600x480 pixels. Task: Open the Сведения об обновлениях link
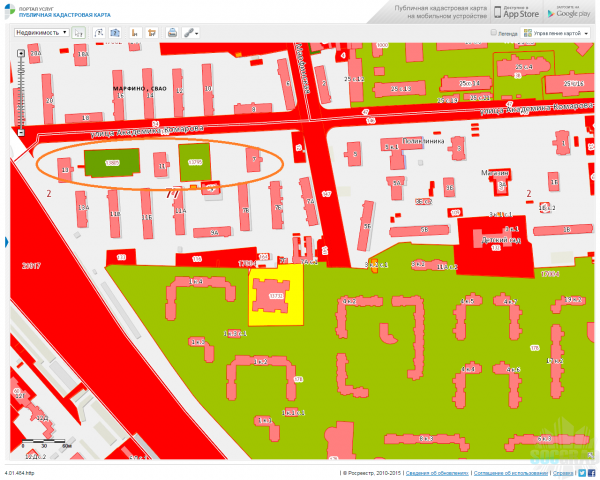(x=436, y=472)
